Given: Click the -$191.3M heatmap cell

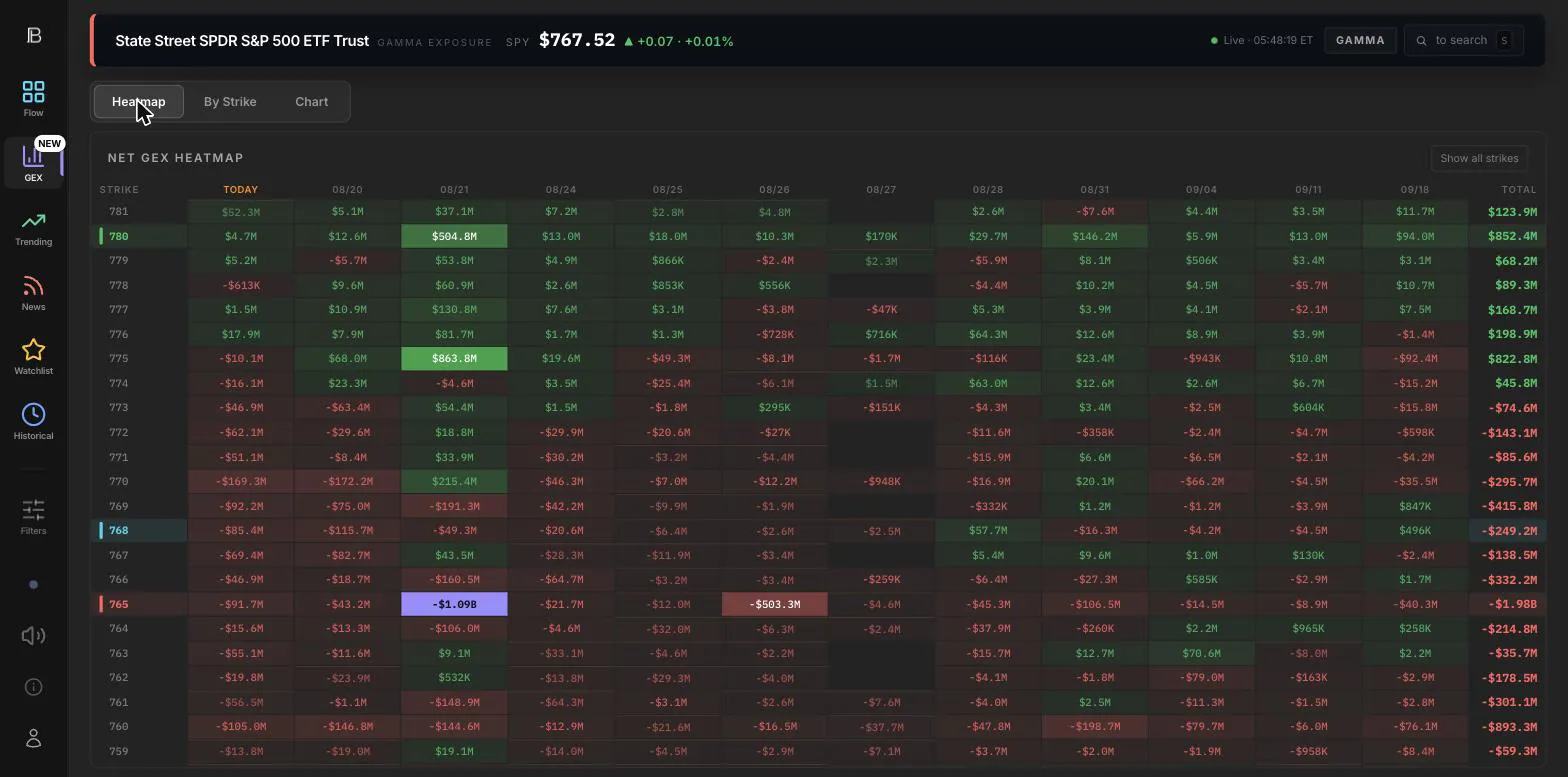Looking at the screenshot, I should coord(454,506).
